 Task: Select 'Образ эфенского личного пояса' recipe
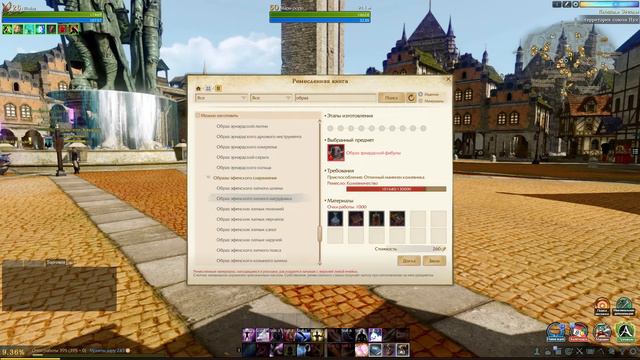(x=249, y=250)
